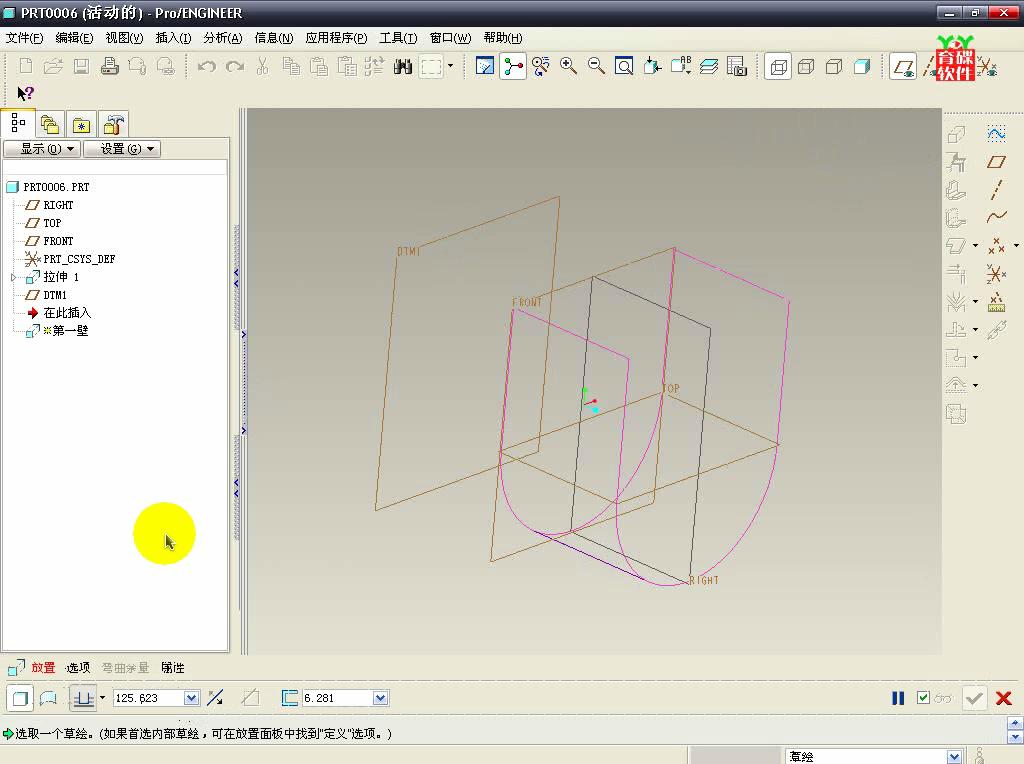The width and height of the screenshot is (1024, 764).
Task: Open the 放置 dashboard panel
Action: coord(43,667)
